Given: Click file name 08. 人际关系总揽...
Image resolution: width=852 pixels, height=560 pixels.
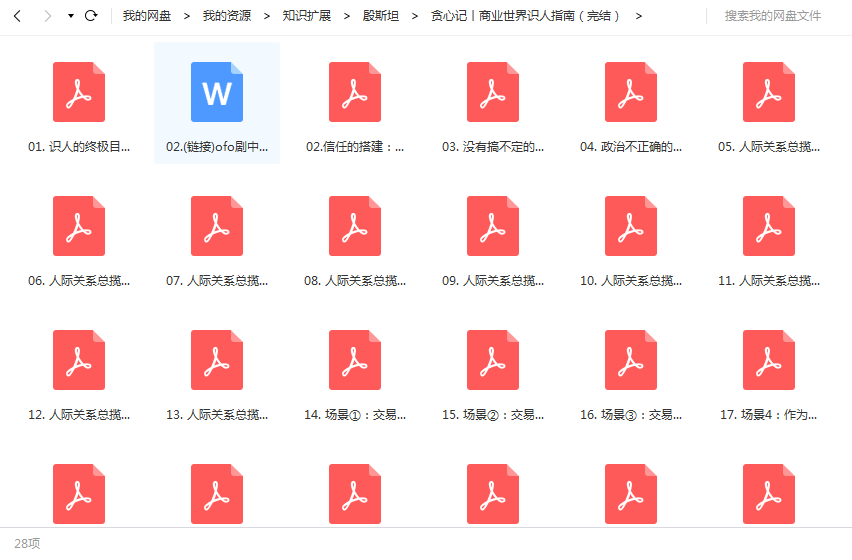Looking at the screenshot, I should [x=355, y=281].
